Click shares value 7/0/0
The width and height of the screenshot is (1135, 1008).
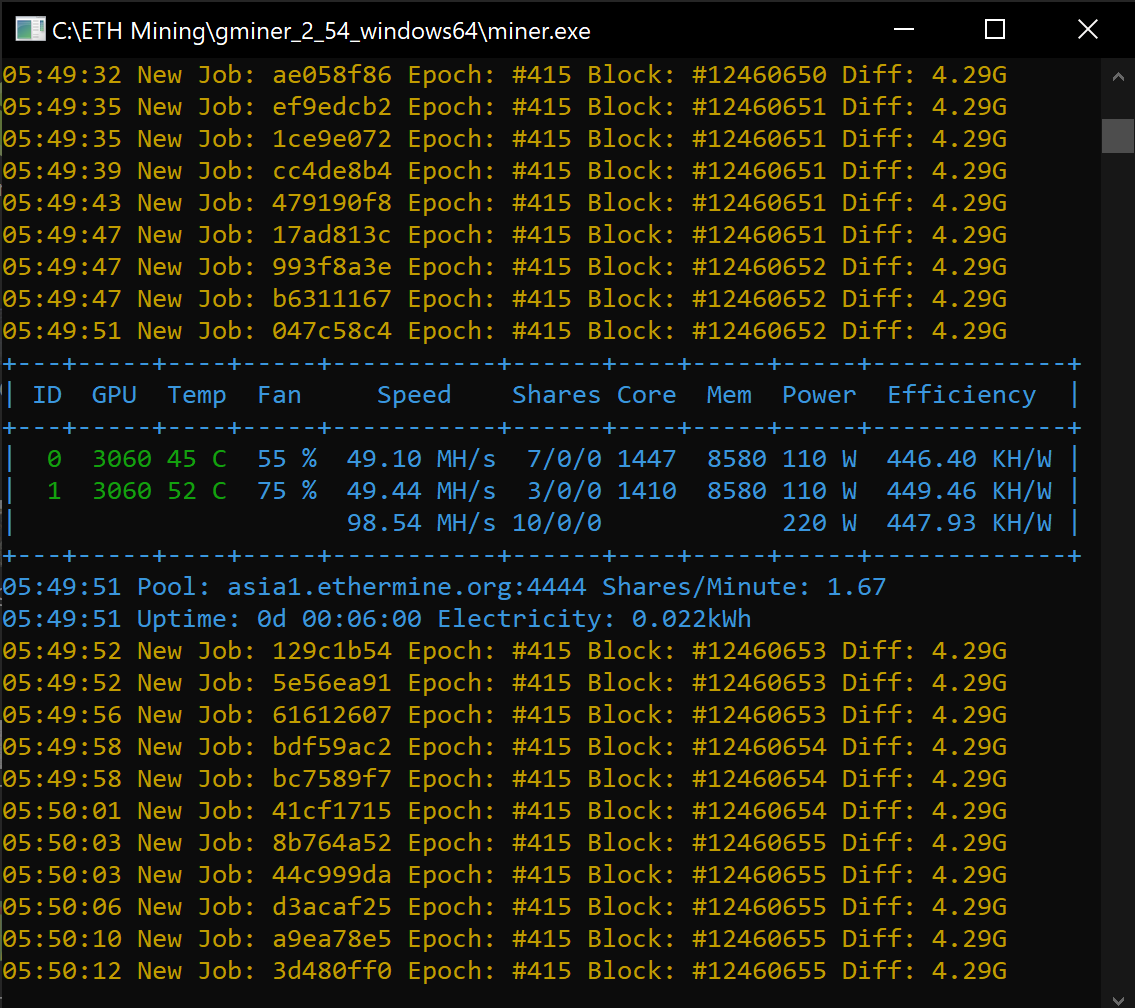coord(564,459)
